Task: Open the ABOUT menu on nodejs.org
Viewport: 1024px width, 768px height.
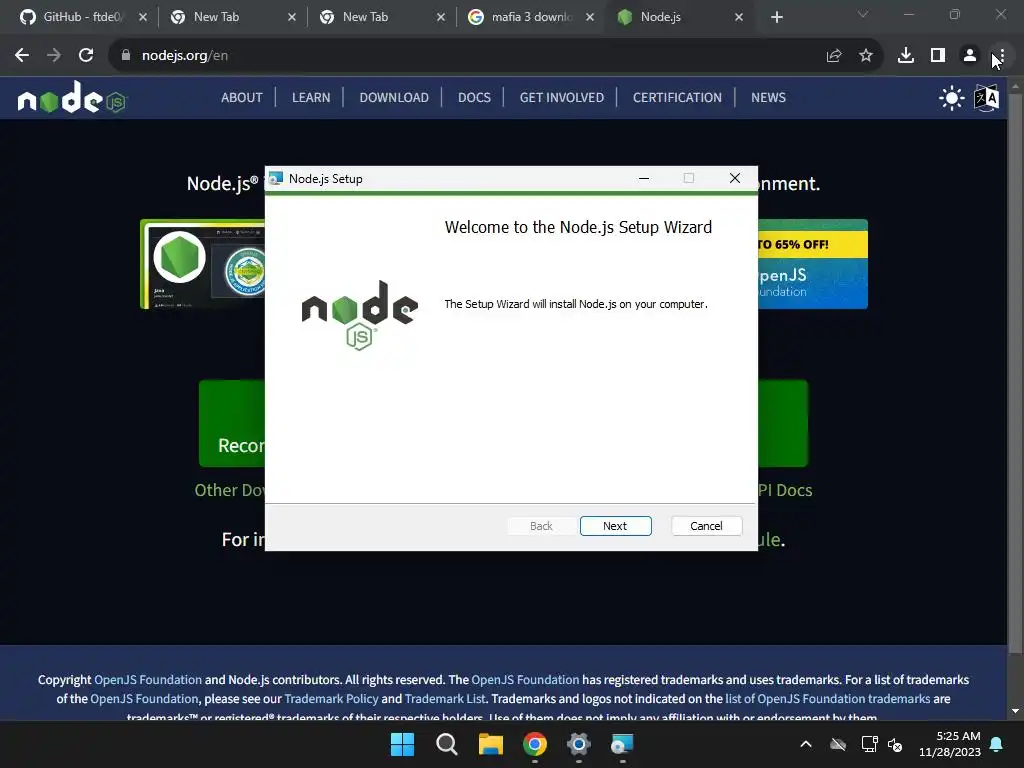Action: pos(242,97)
